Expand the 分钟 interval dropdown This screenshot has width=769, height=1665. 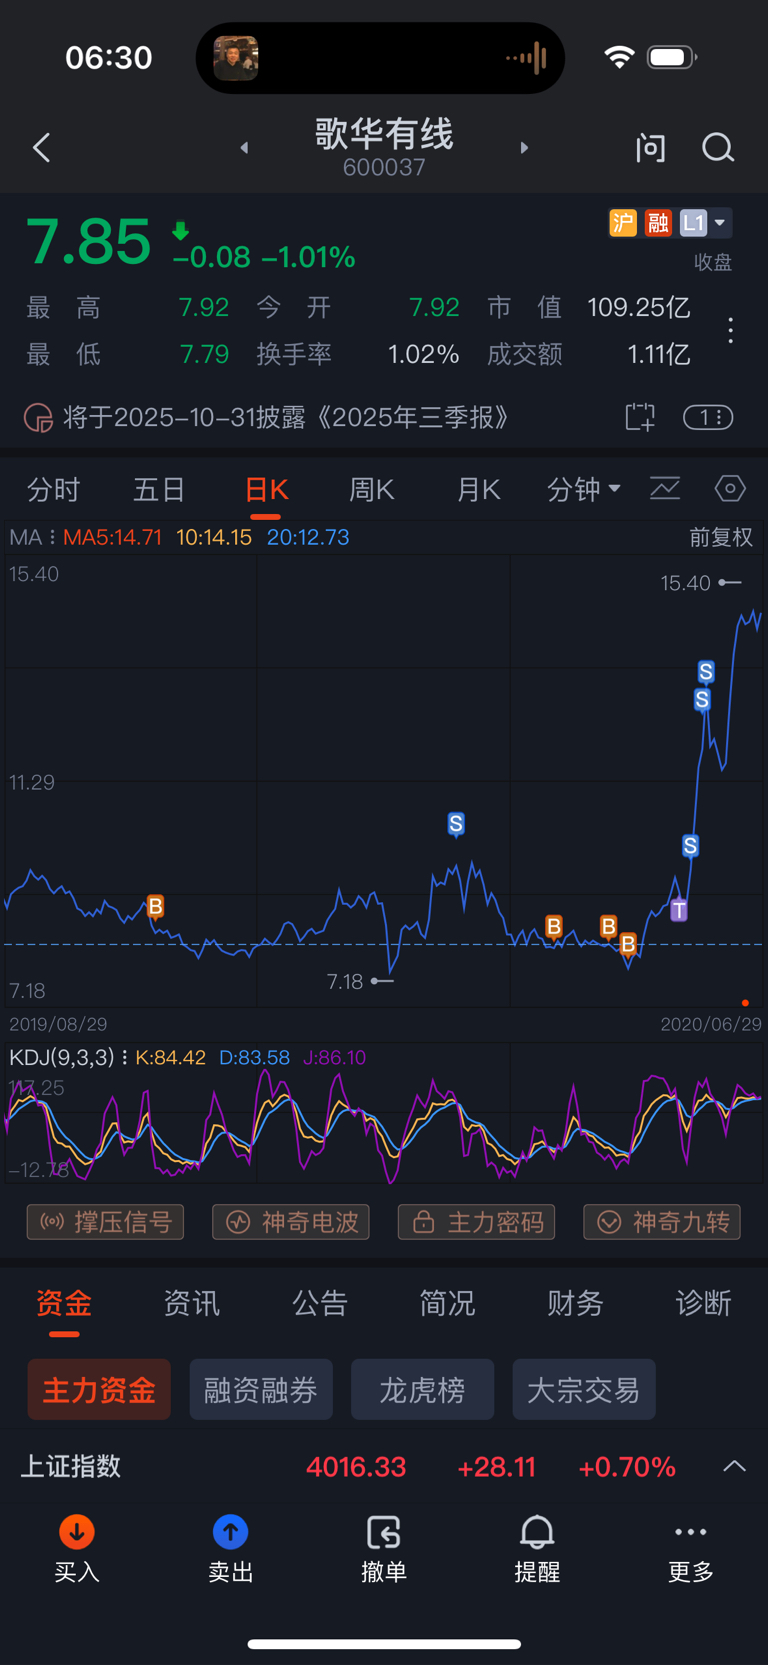click(584, 490)
